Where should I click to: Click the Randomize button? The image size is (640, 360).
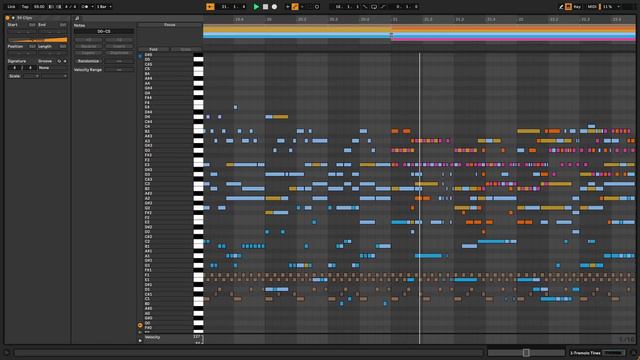click(88, 61)
